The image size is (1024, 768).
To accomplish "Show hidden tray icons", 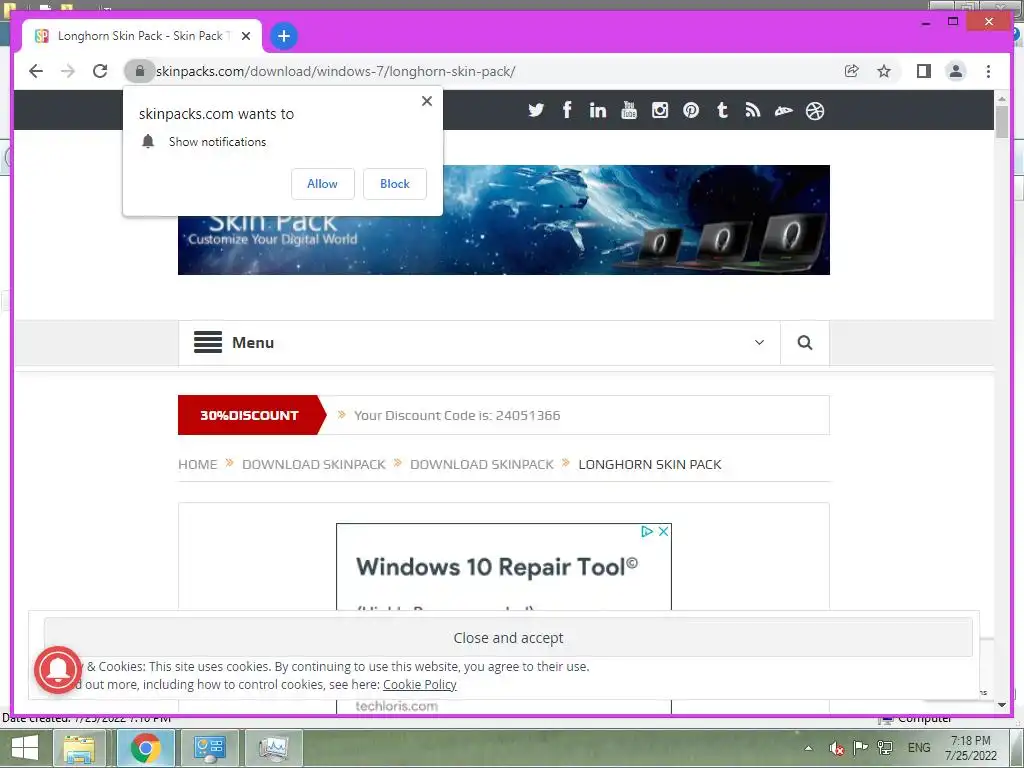I will [x=808, y=748].
